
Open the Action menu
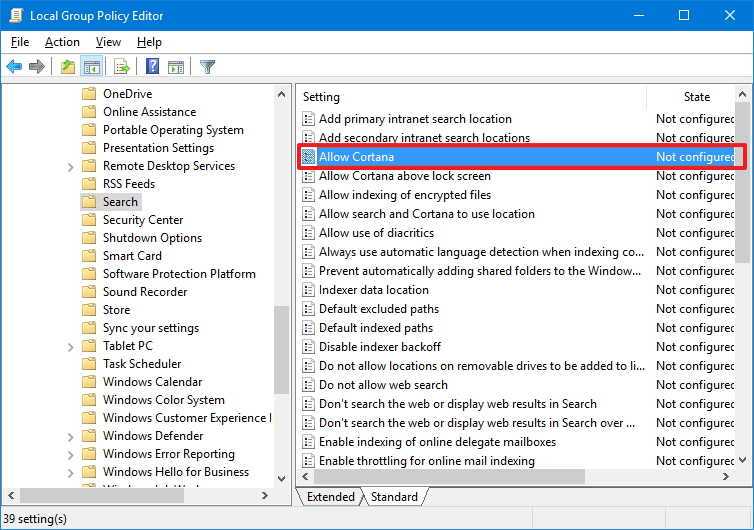tap(62, 42)
